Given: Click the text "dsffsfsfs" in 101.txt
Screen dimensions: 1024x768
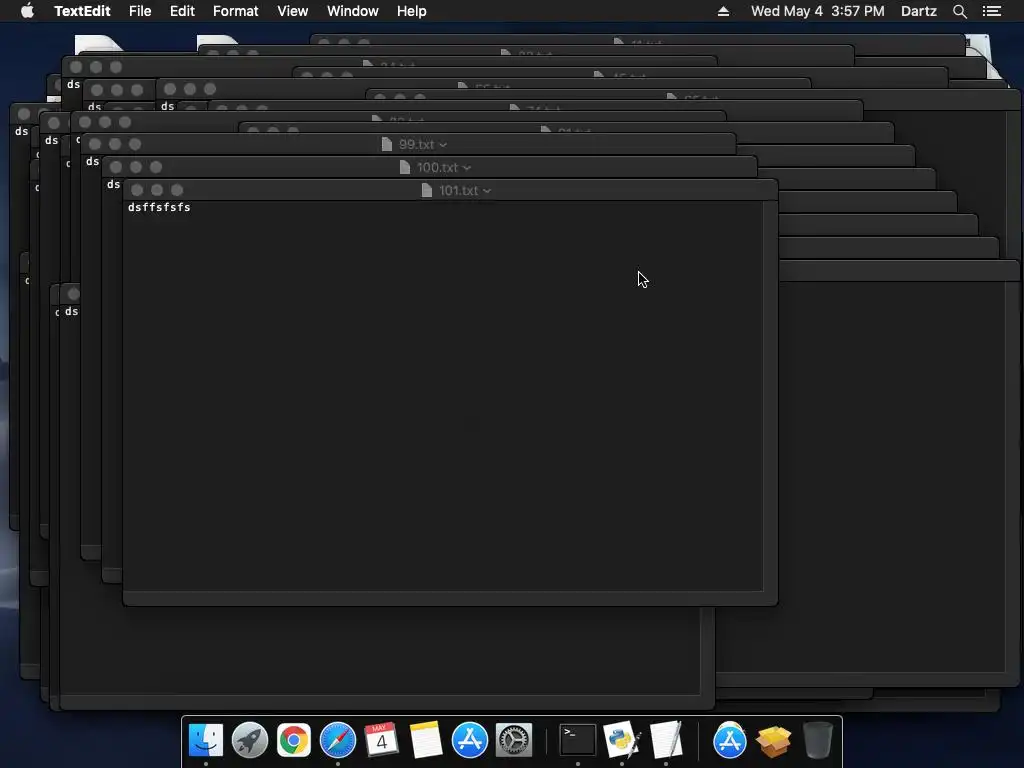Looking at the screenshot, I should (159, 207).
